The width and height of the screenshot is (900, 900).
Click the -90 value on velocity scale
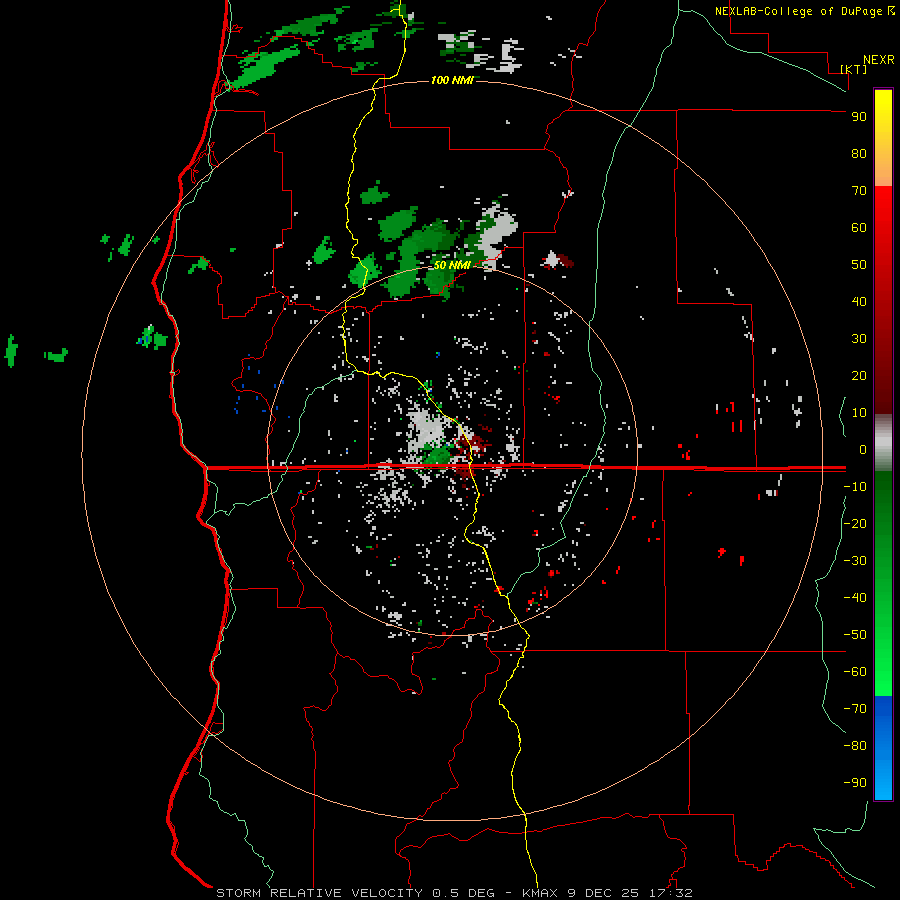pyautogui.click(x=855, y=783)
